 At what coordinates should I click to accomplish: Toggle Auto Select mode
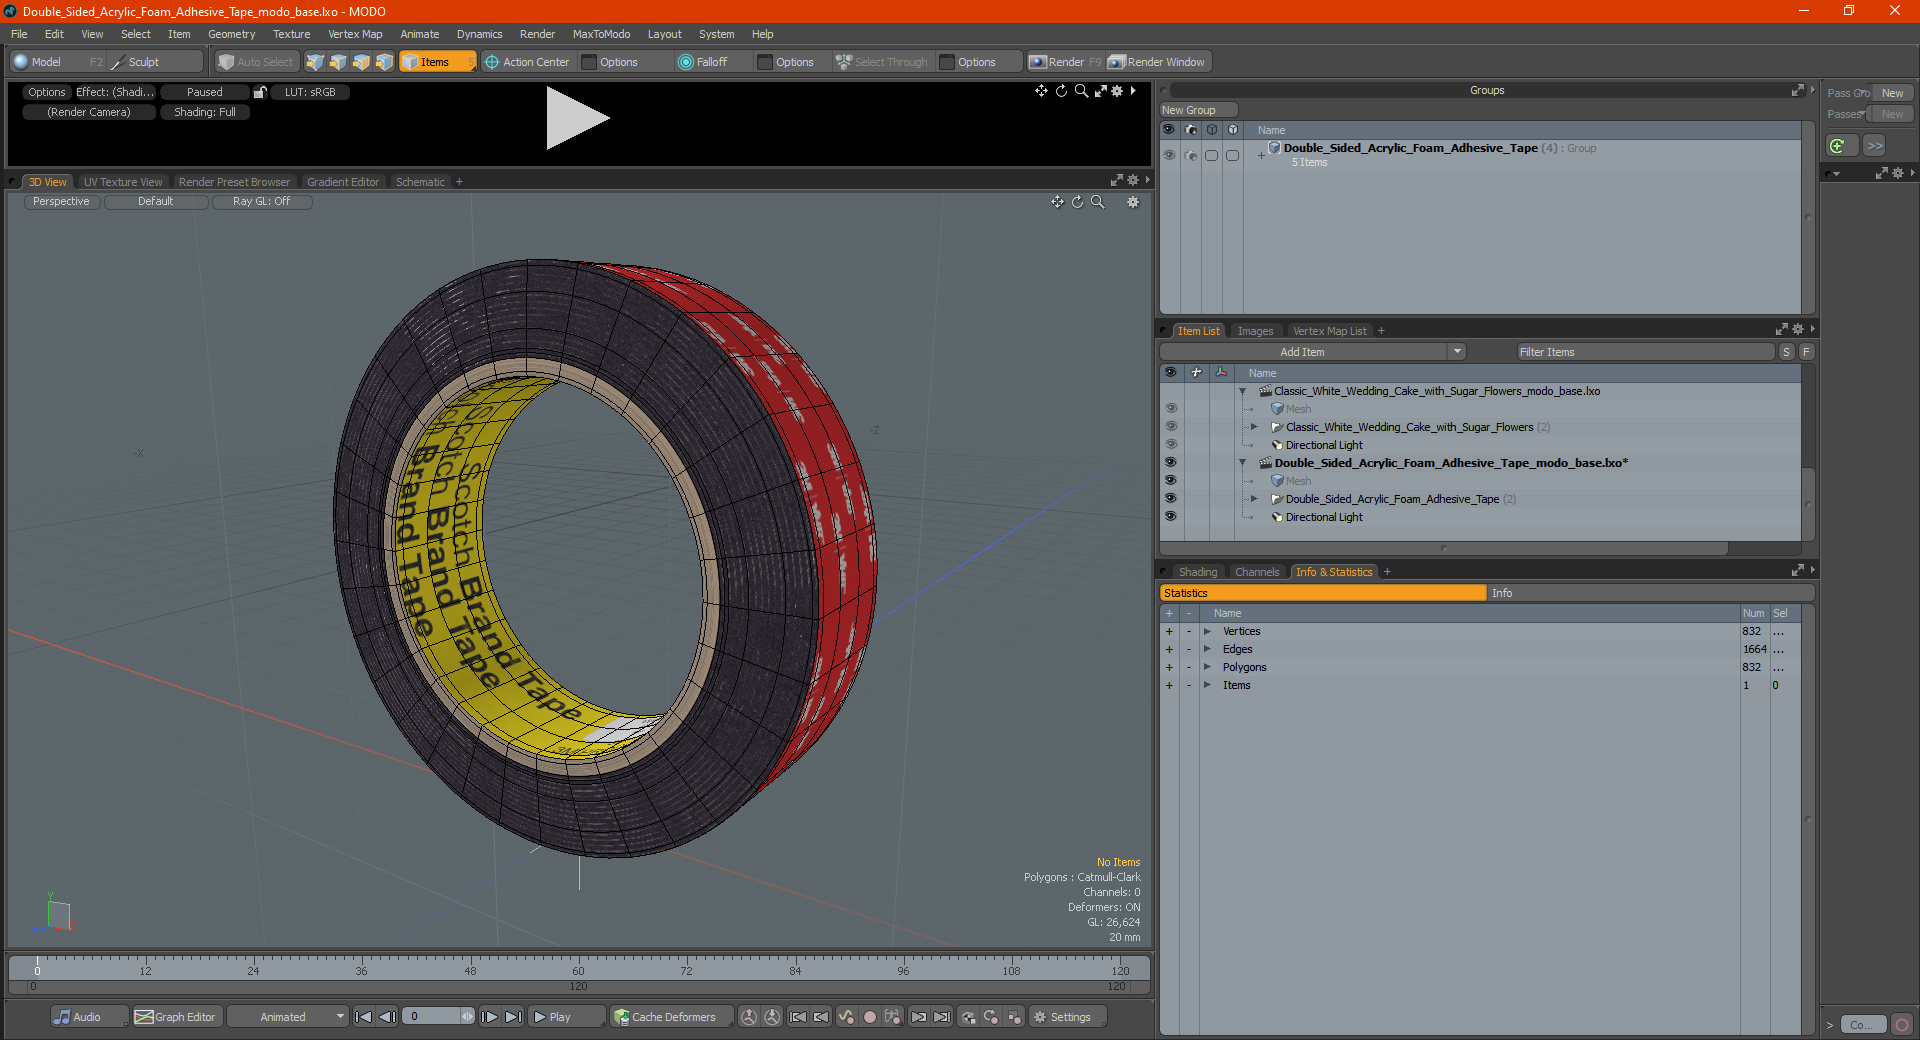(255, 62)
